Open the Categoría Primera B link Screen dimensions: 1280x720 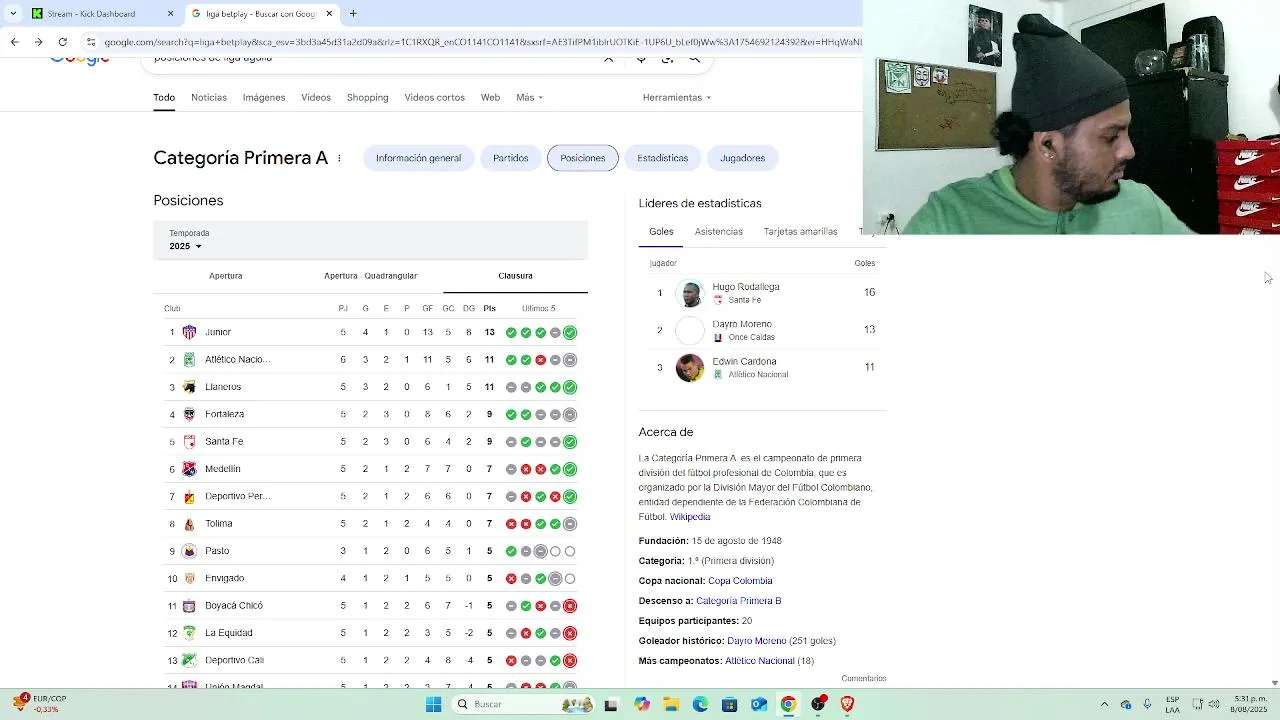tap(738, 601)
